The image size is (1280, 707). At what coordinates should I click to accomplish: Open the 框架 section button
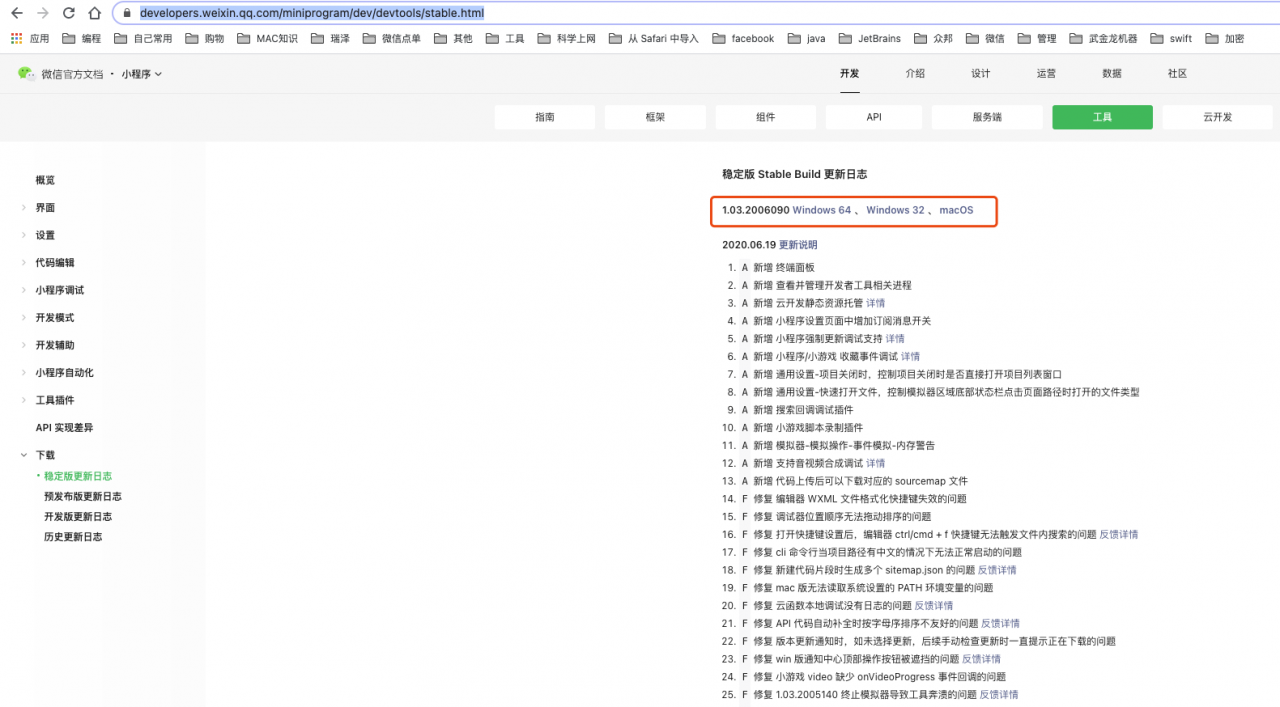click(x=655, y=117)
